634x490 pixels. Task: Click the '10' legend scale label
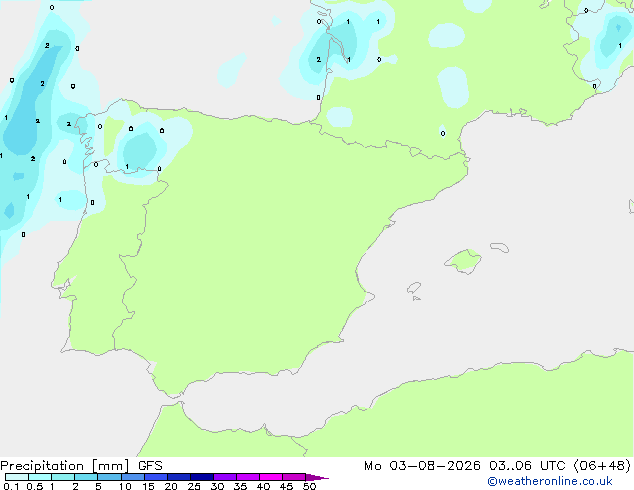pyautogui.click(x=125, y=486)
